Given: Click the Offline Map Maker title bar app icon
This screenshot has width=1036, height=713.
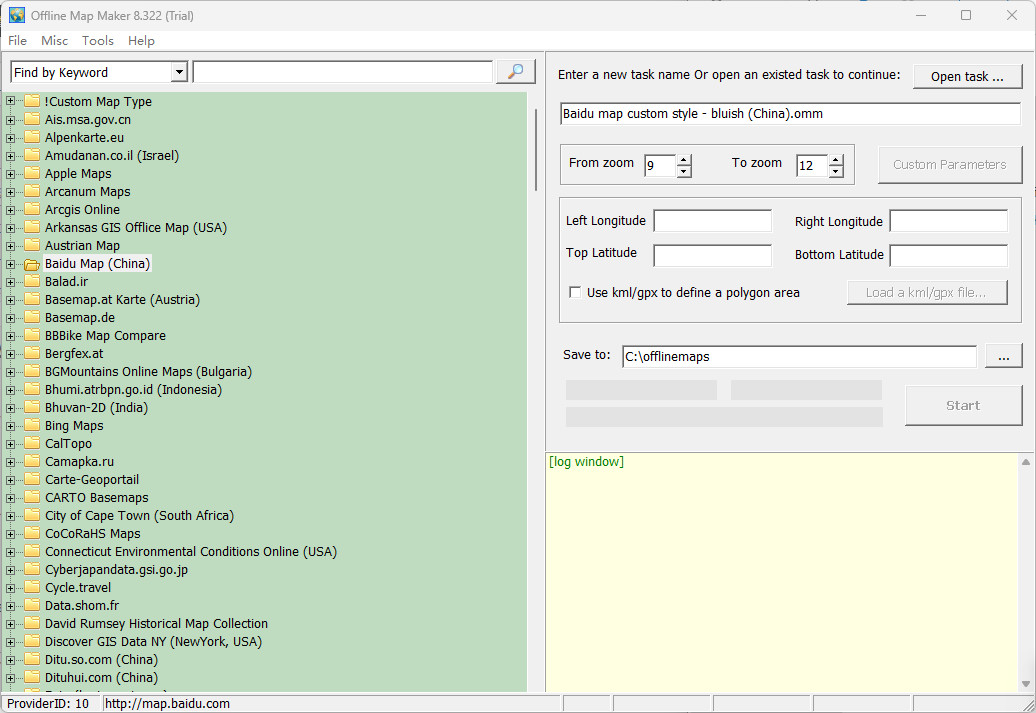Looking at the screenshot, I should (x=17, y=15).
